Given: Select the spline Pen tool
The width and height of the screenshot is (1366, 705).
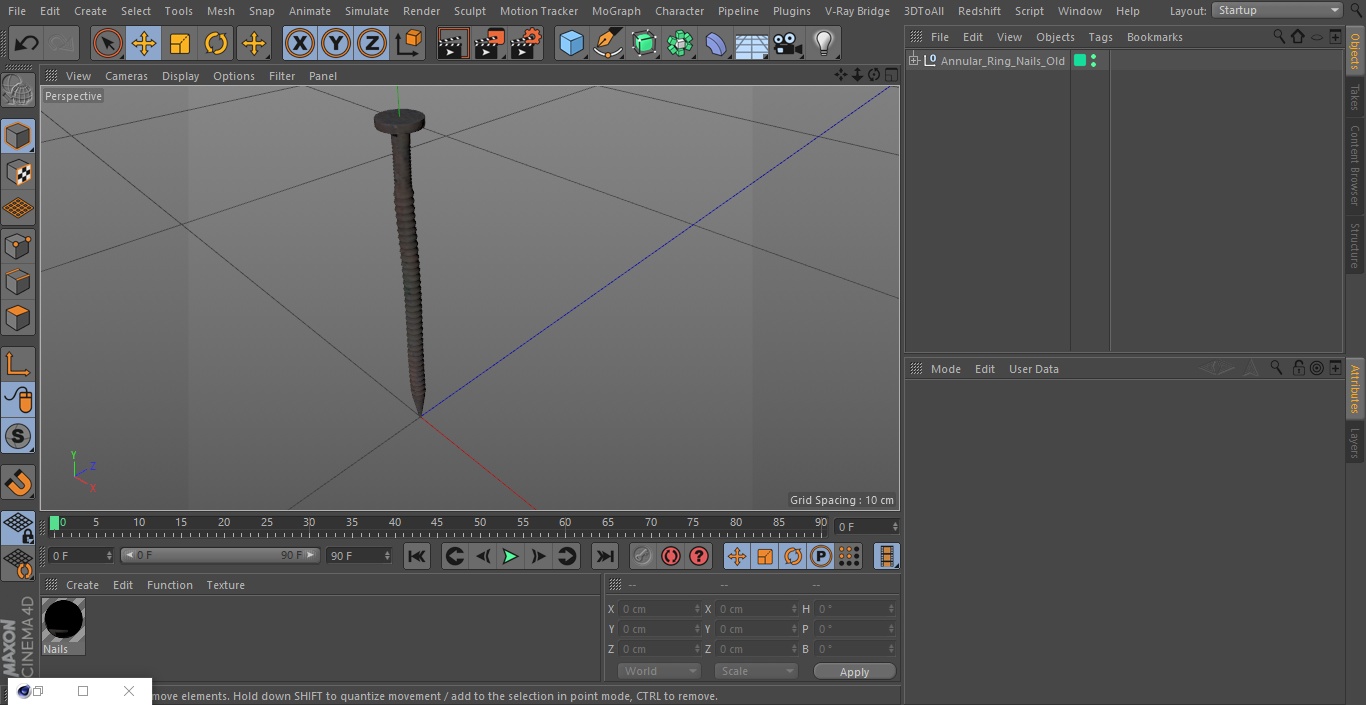Looking at the screenshot, I should [x=607, y=43].
